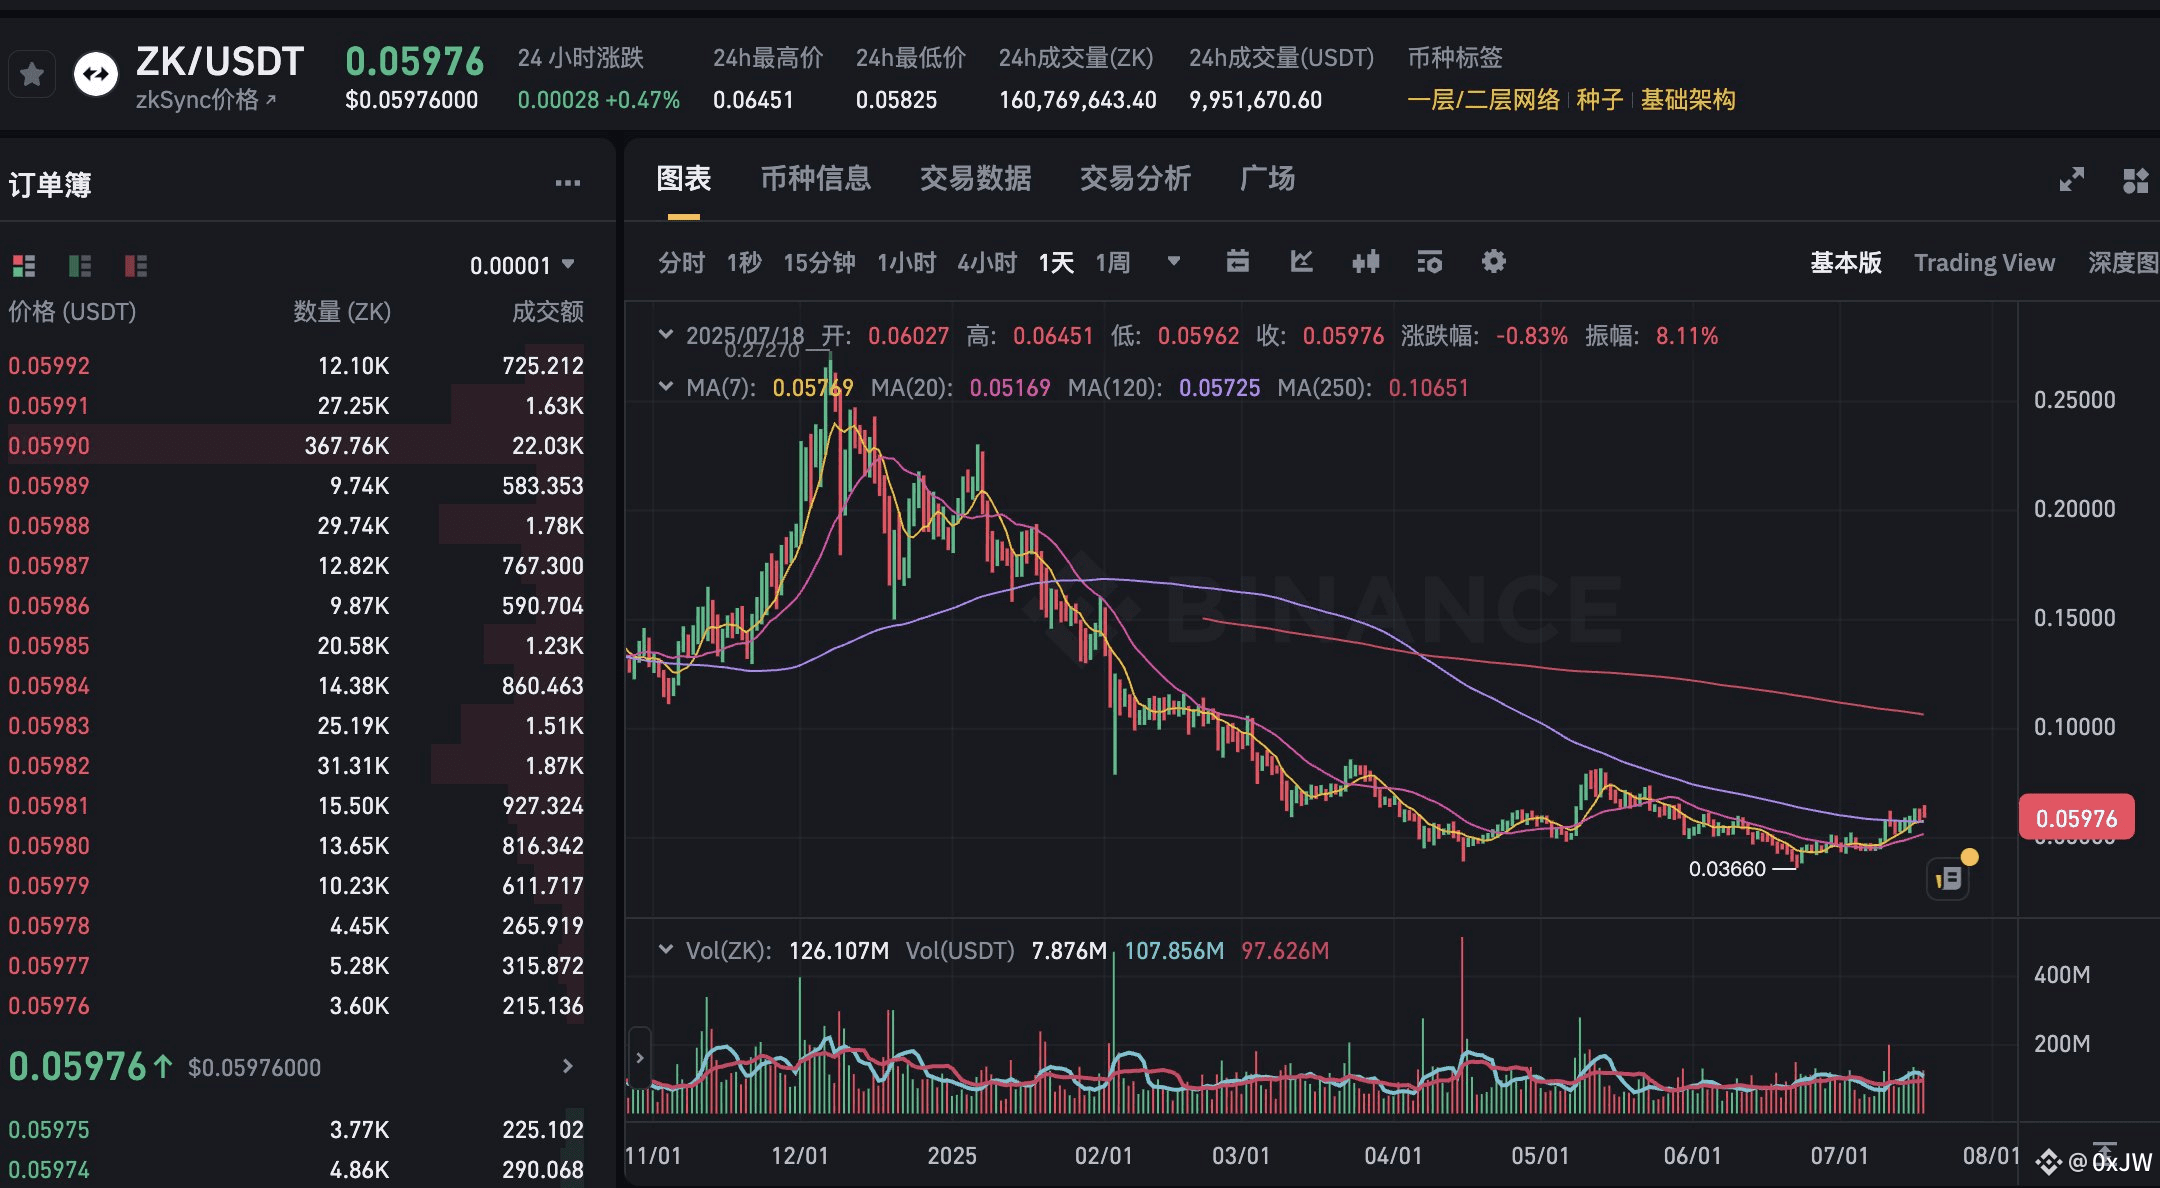Select the 0.05975 bid price
Screen dimensions: 2160x1188
click(49, 1130)
